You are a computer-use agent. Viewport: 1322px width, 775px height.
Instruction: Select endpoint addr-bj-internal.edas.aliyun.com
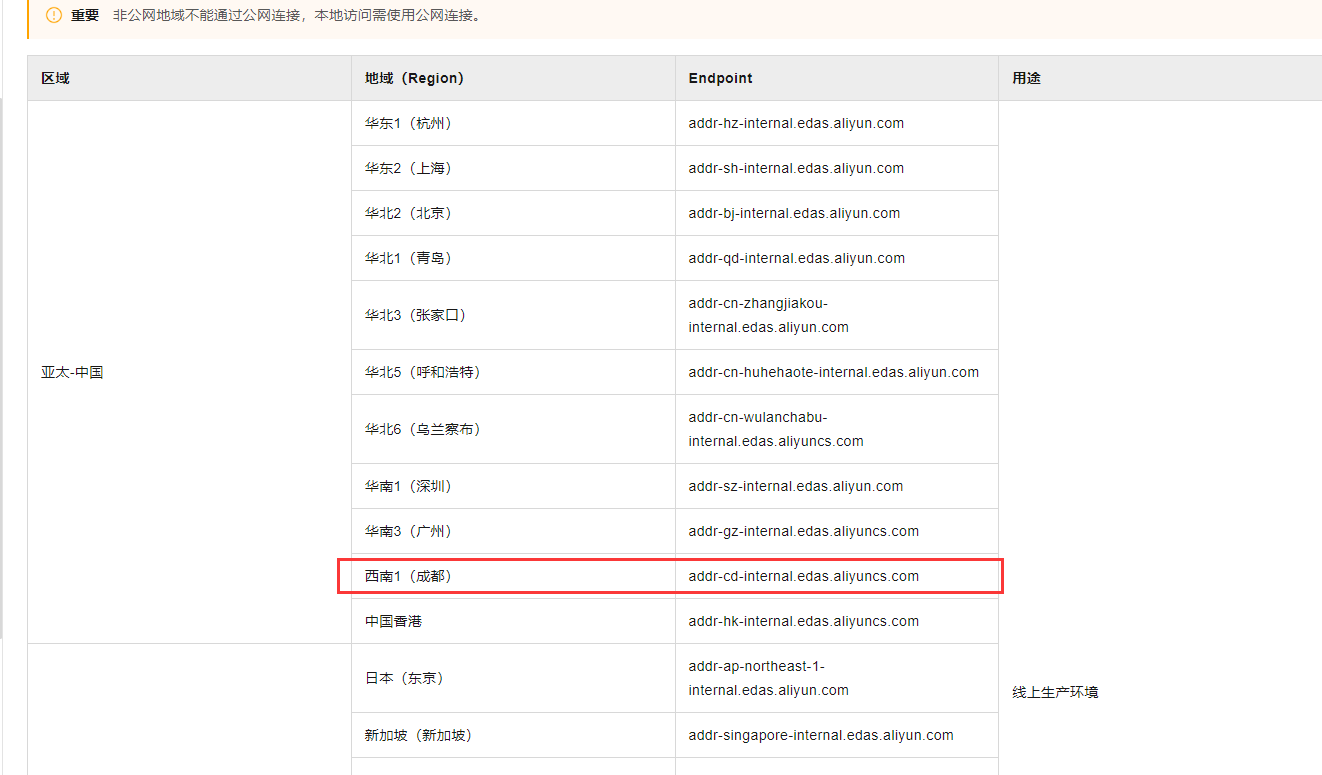click(794, 213)
